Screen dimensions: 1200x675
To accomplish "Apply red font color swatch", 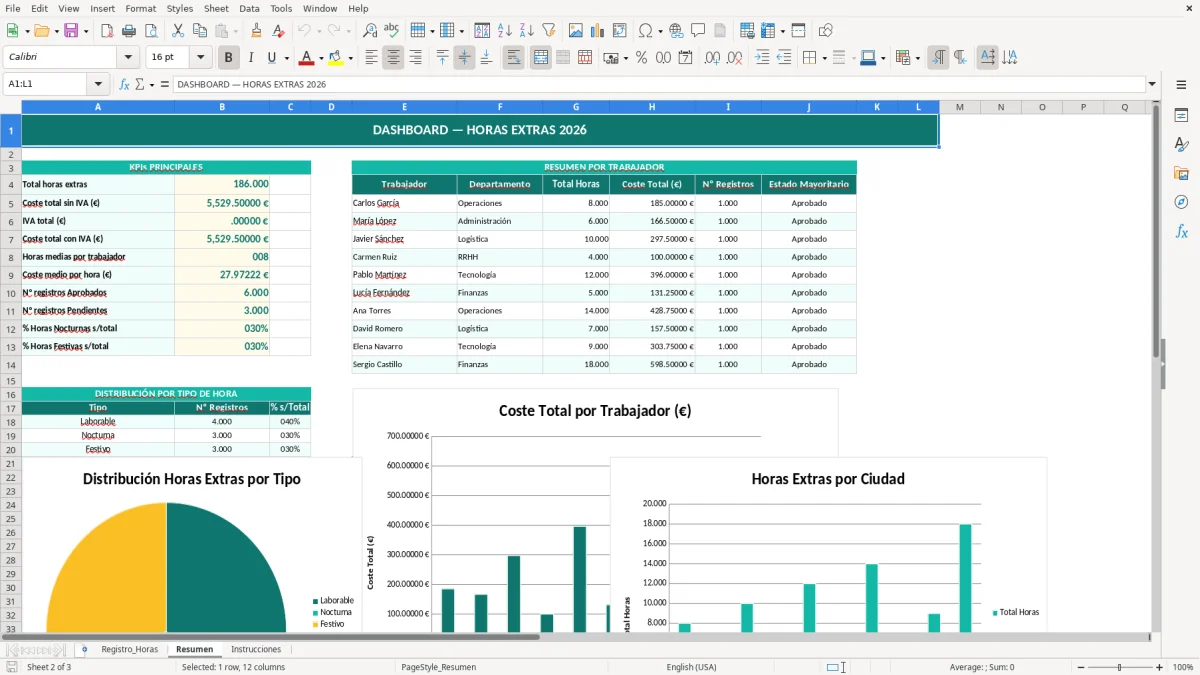I will click(x=305, y=58).
